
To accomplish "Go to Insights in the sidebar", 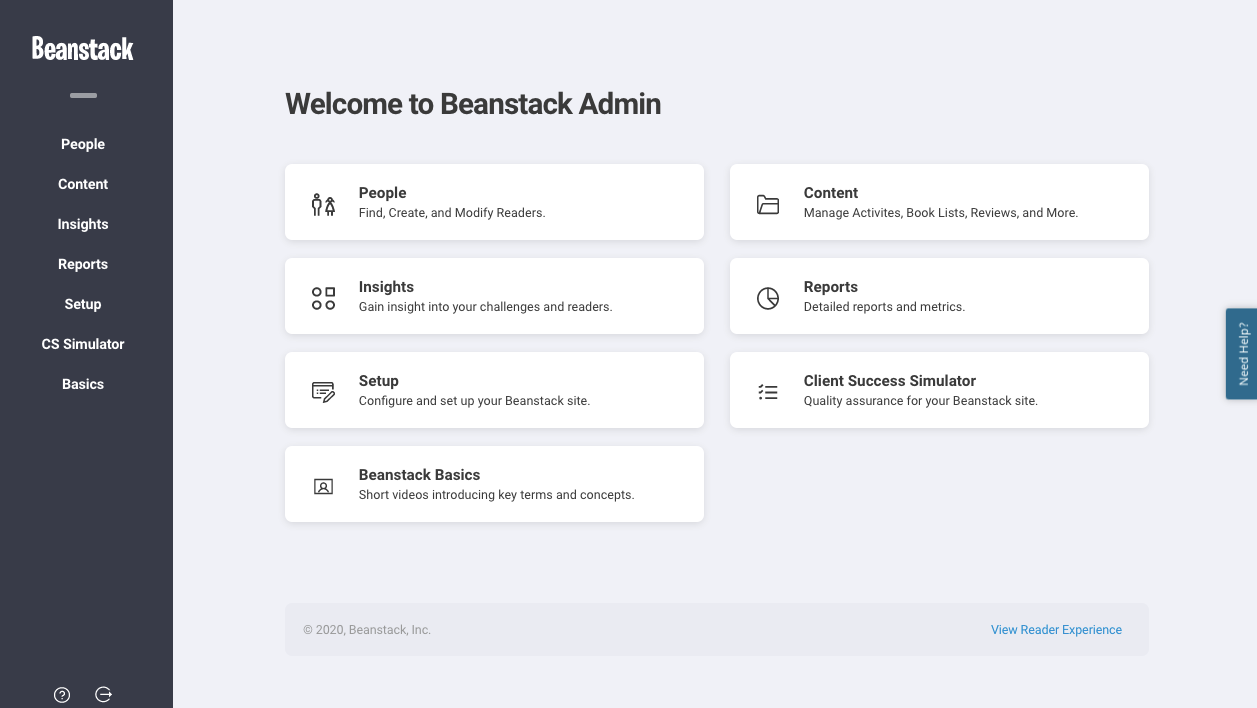I will pos(83,224).
